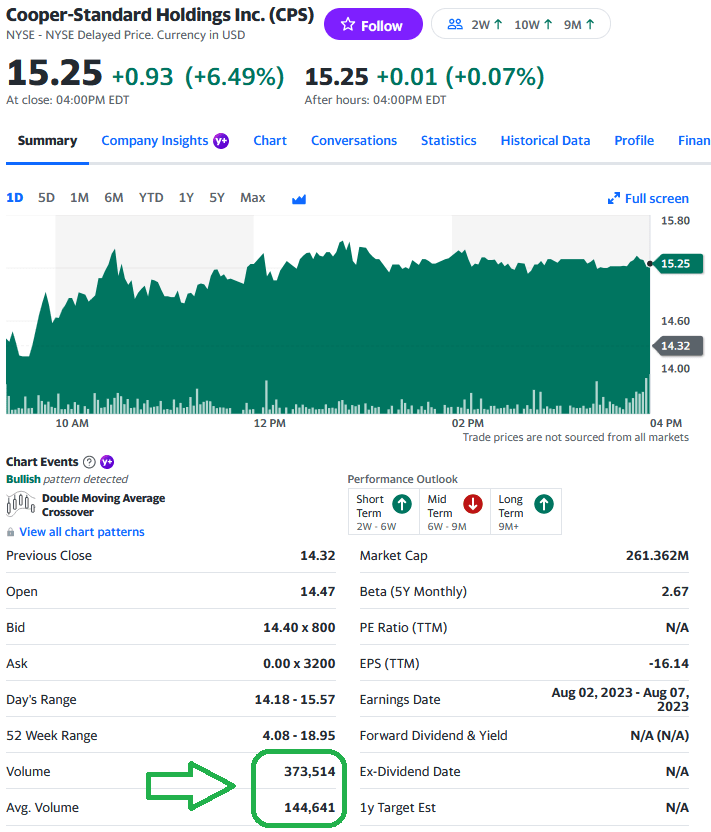Open View all chart patterns link

[x=81, y=532]
